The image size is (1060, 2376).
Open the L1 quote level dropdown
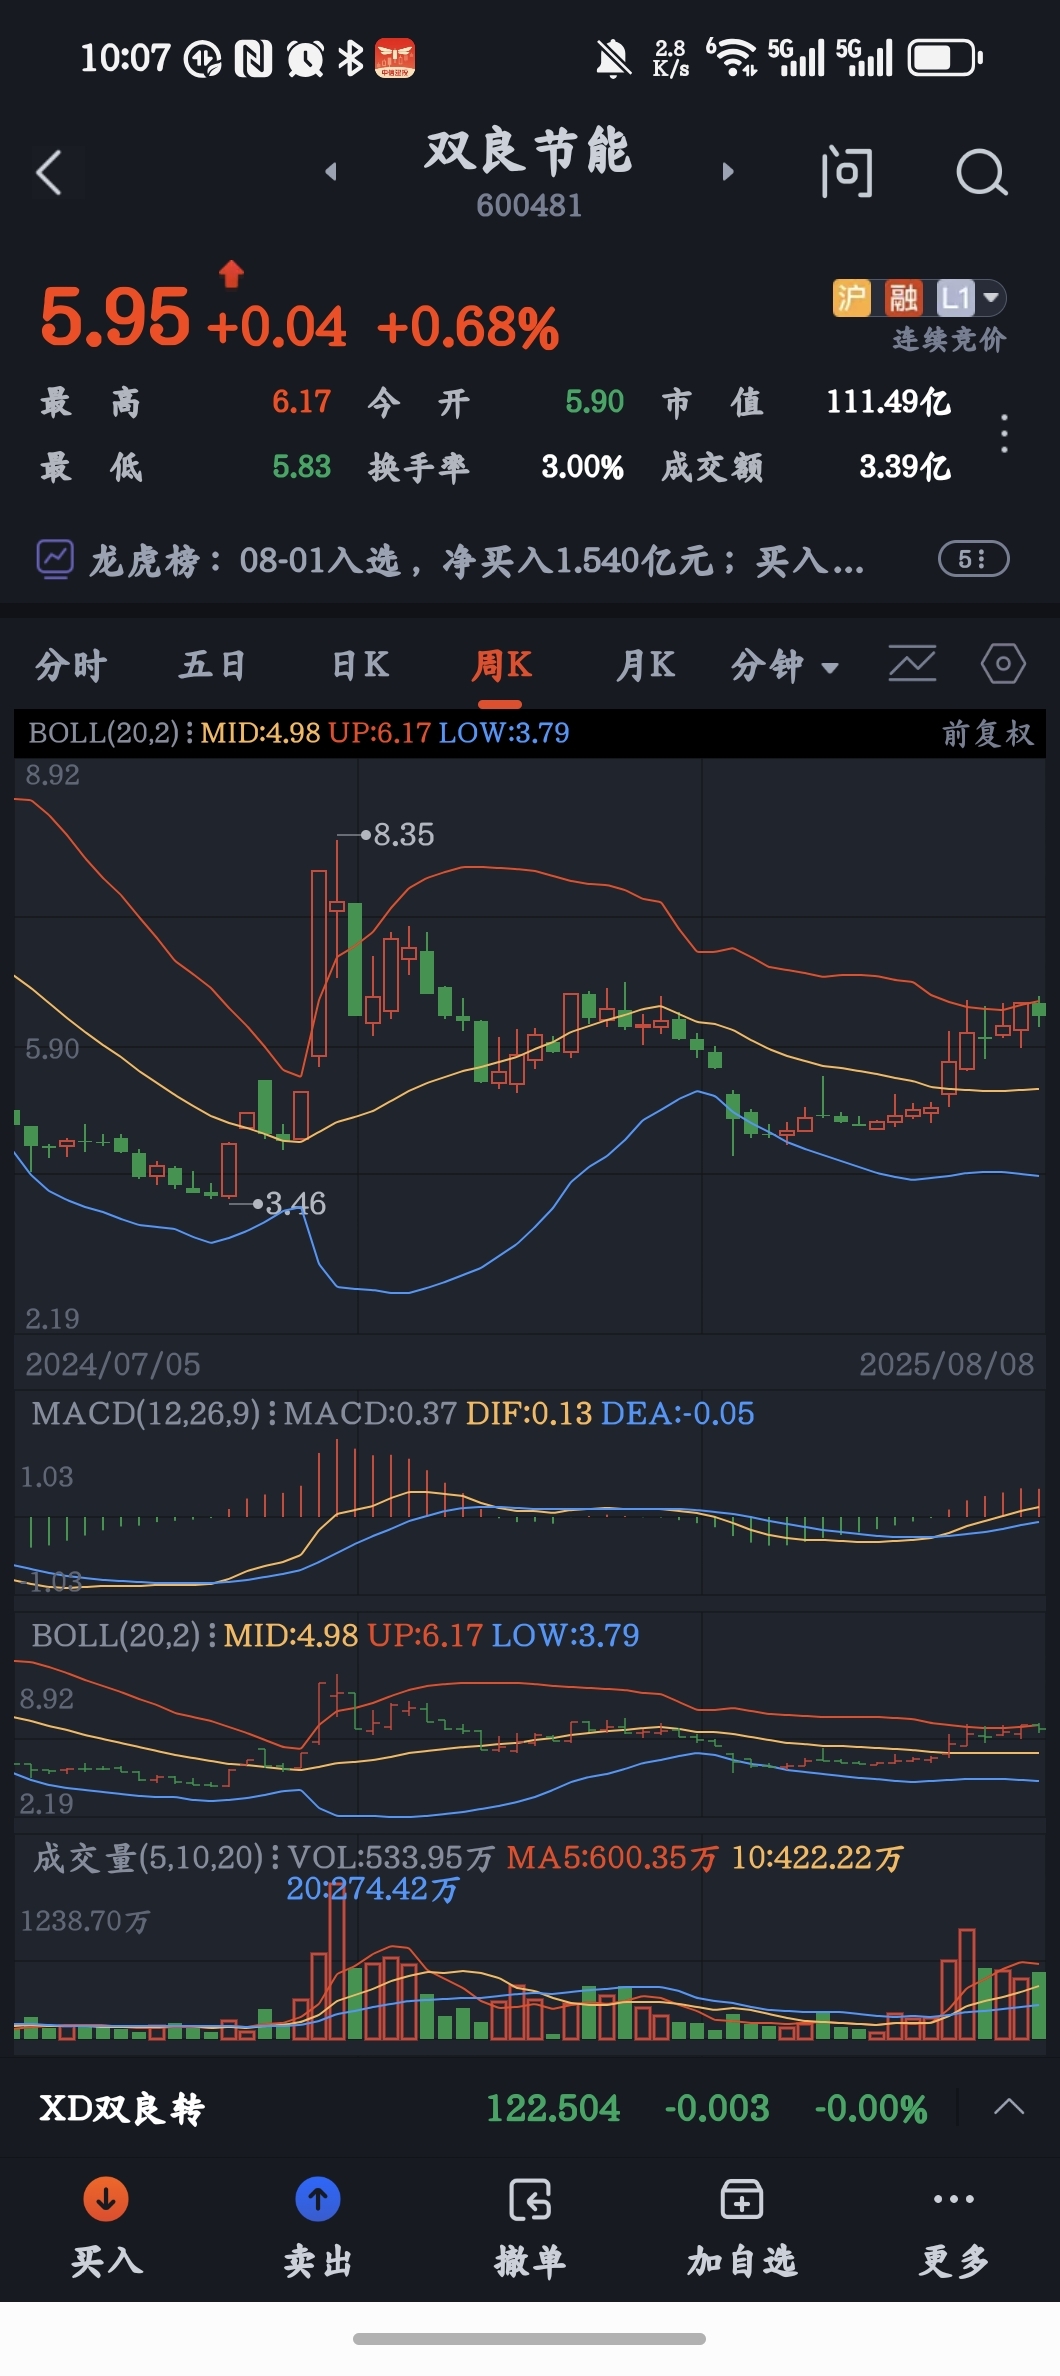tap(970, 298)
